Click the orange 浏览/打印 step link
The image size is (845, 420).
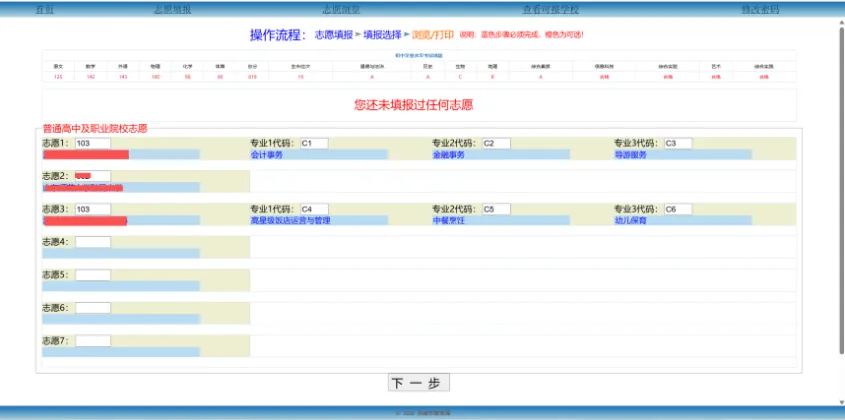pos(433,35)
